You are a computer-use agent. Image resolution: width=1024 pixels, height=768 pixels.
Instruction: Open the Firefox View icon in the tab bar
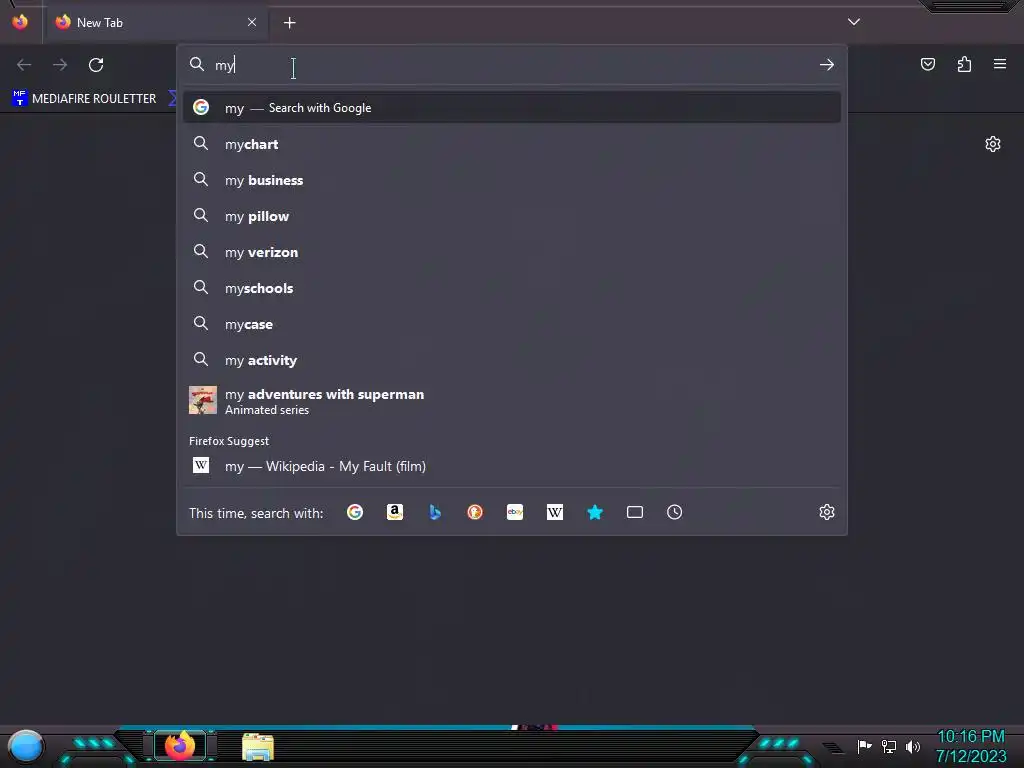(x=20, y=22)
